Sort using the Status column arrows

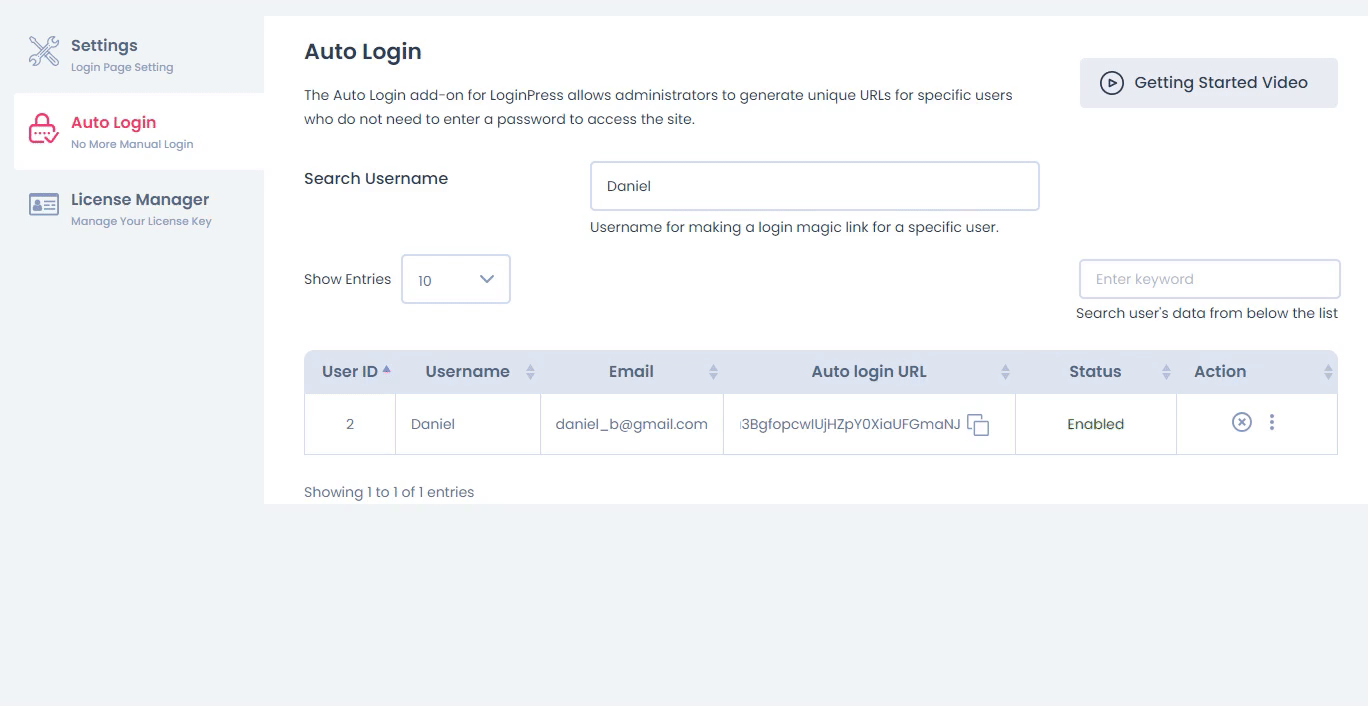[x=1166, y=372]
